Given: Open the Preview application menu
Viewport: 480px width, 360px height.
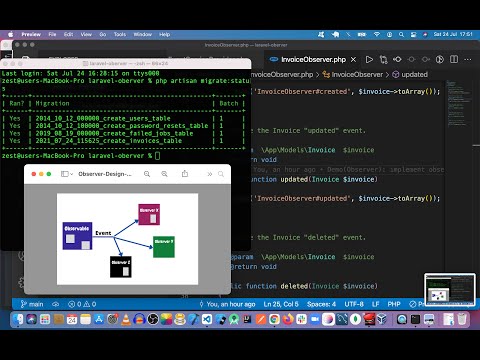Looking at the screenshot, I should point(31,34).
